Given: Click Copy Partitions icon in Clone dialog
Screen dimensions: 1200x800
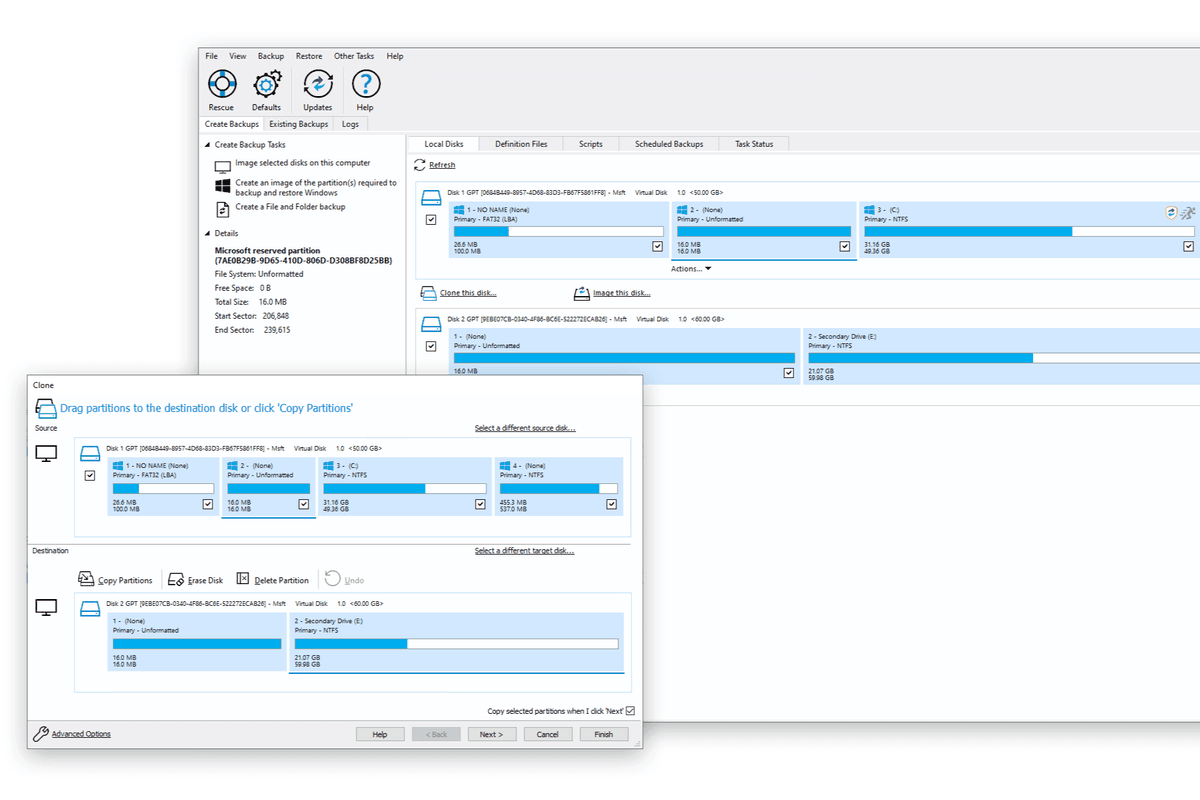Looking at the screenshot, I should pos(86,579).
